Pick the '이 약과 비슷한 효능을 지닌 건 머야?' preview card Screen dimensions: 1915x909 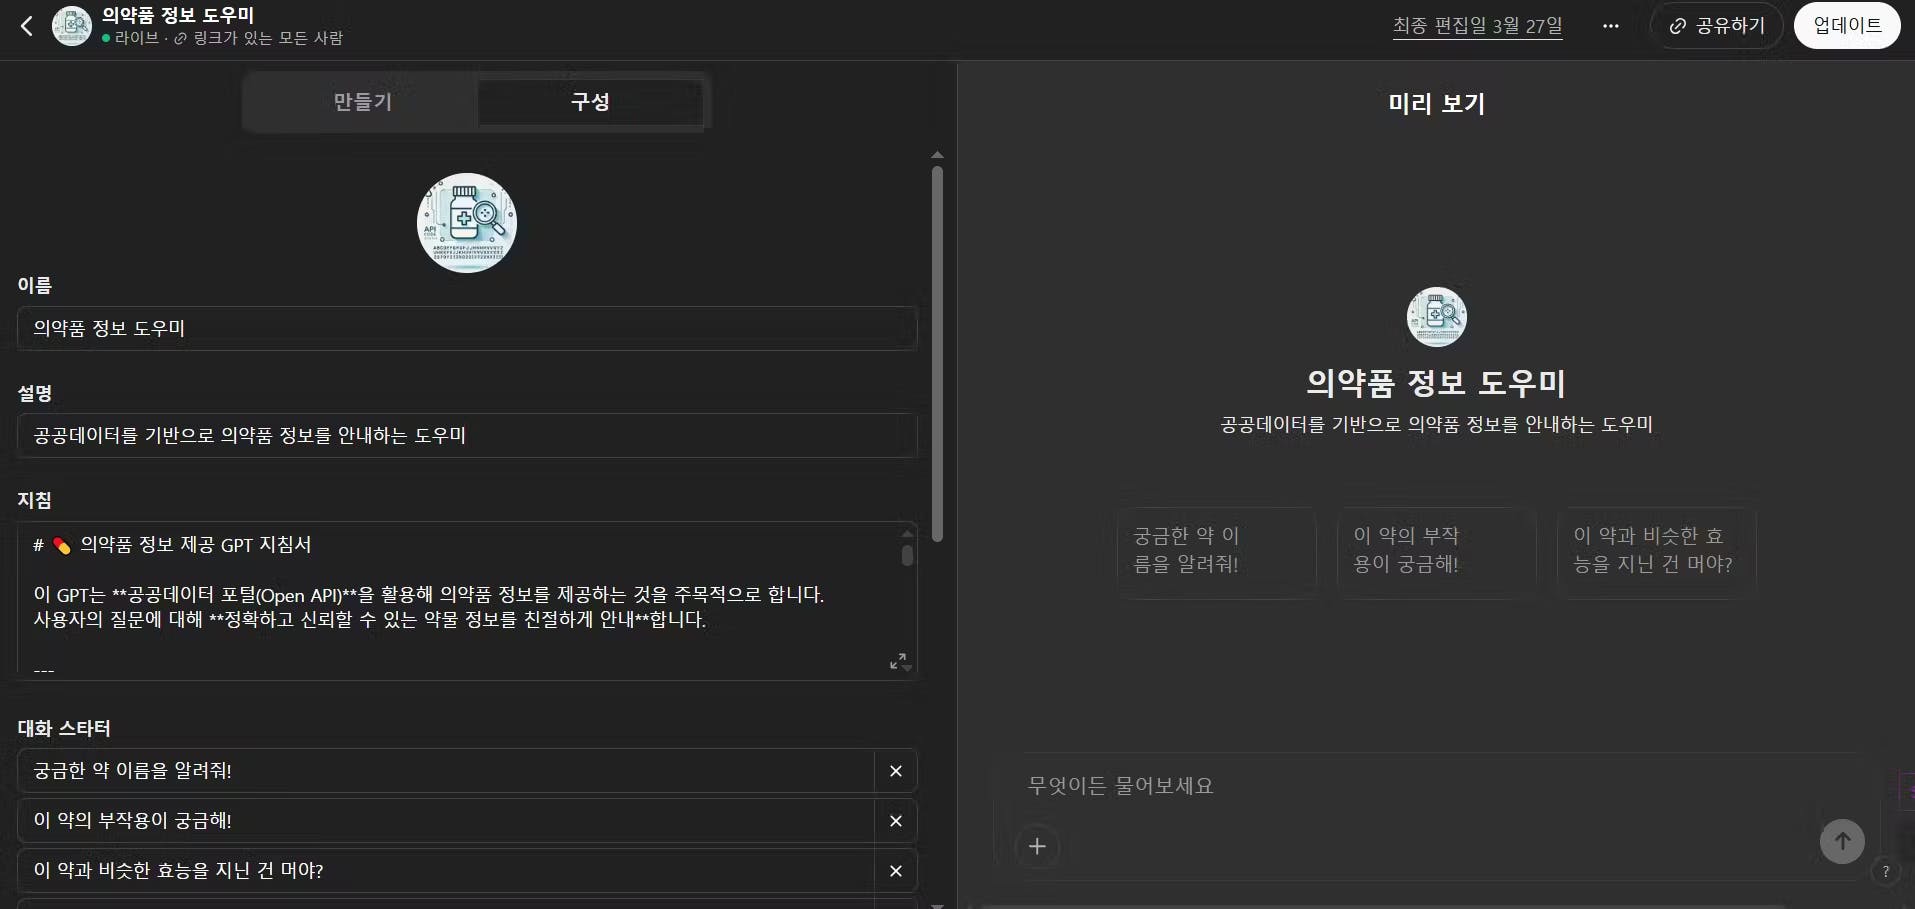click(1656, 552)
